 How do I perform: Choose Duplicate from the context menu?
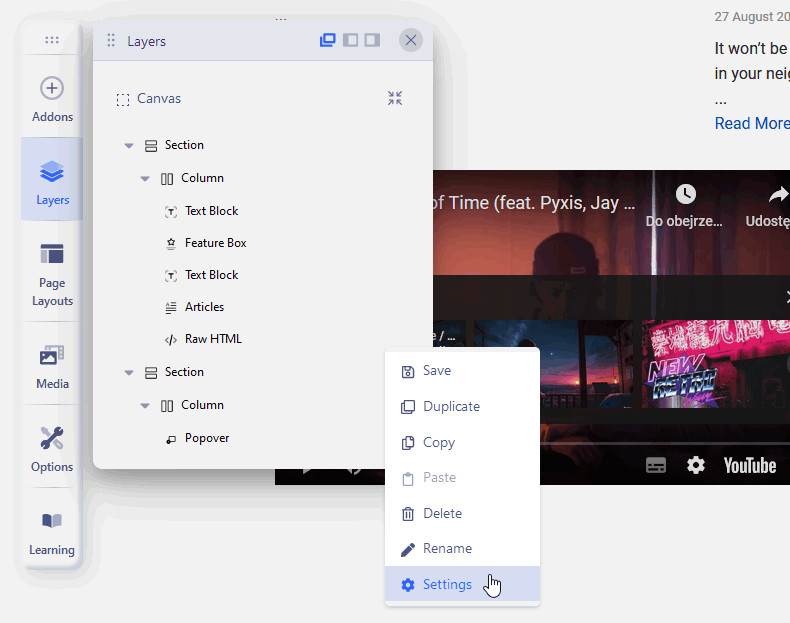(x=451, y=406)
